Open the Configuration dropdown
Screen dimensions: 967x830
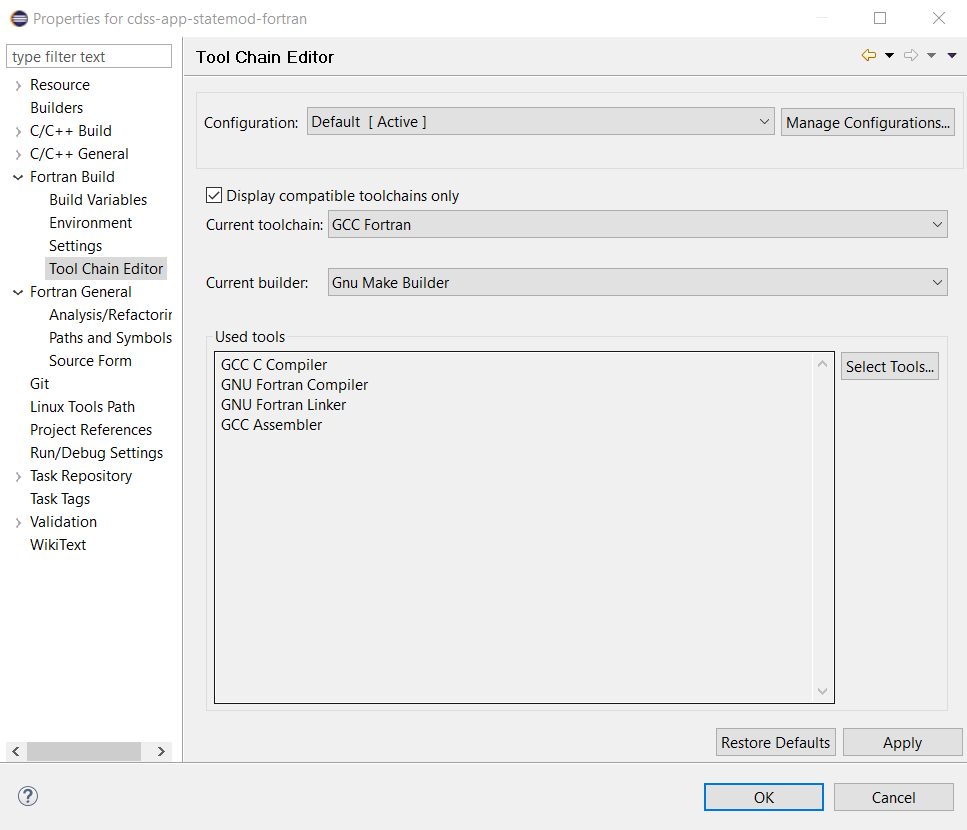pyautogui.click(x=540, y=122)
